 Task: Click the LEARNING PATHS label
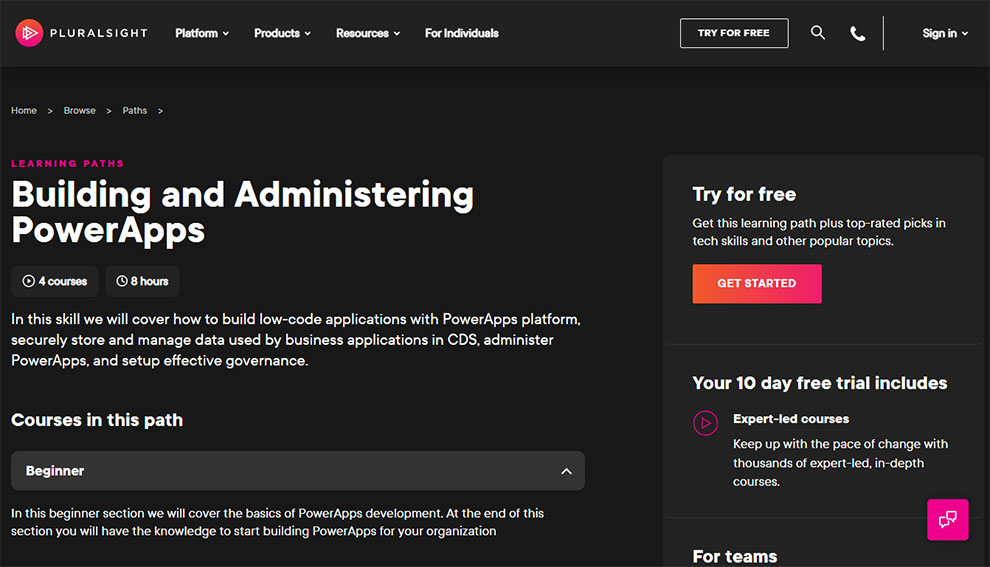pyautogui.click(x=68, y=164)
